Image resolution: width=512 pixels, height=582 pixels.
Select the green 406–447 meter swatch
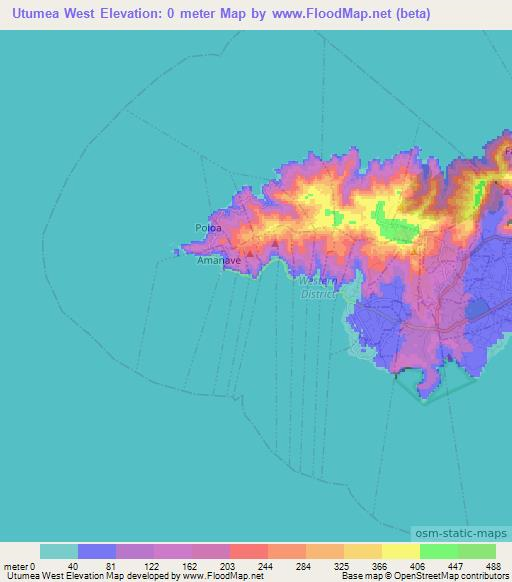tap(439, 552)
